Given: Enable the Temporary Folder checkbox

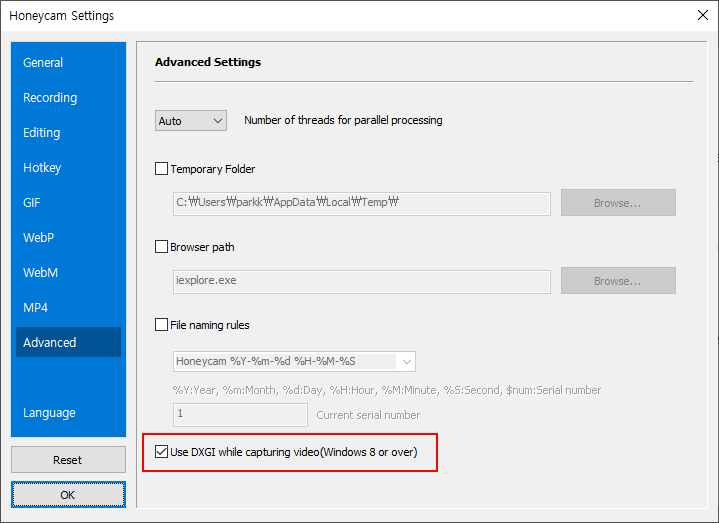Looking at the screenshot, I should [162, 169].
